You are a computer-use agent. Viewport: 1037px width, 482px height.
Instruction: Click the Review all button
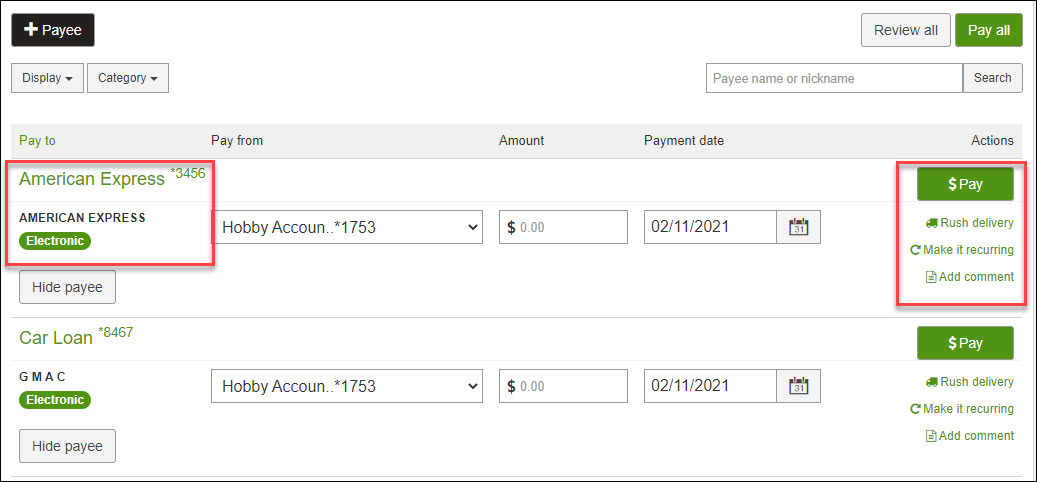click(905, 30)
